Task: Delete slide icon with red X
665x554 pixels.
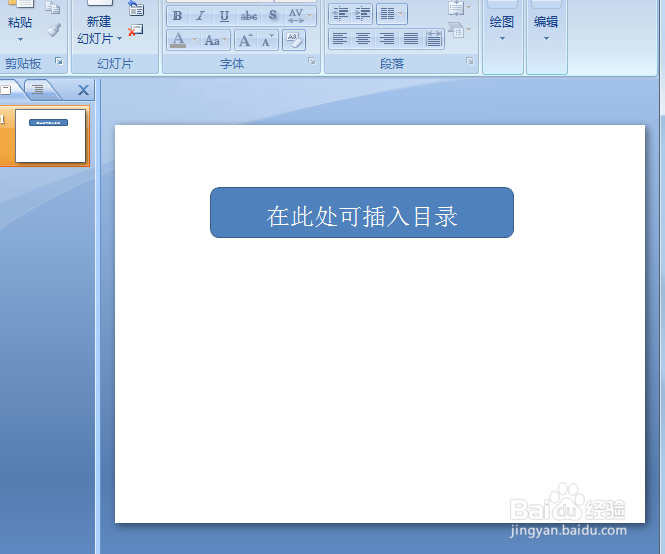Action: [136, 31]
